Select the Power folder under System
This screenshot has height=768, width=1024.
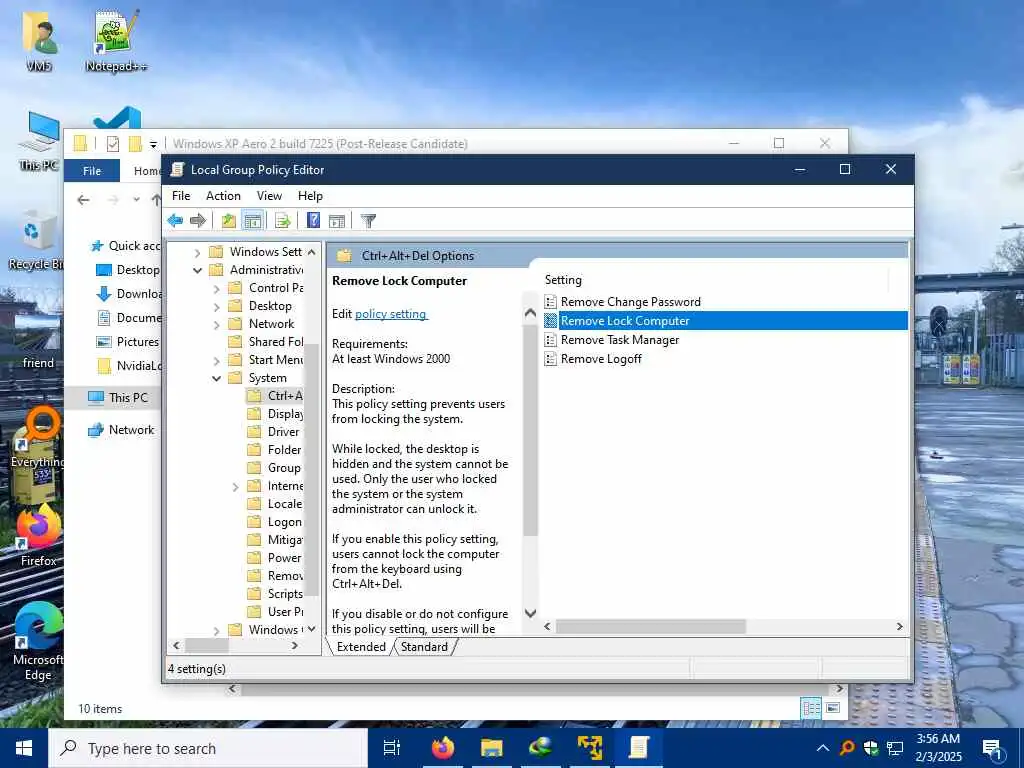tap(275, 558)
